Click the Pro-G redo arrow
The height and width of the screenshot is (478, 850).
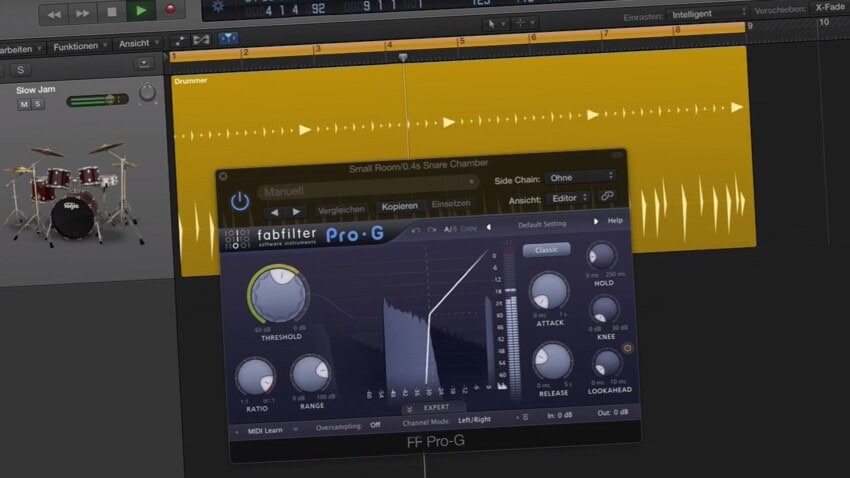432,230
